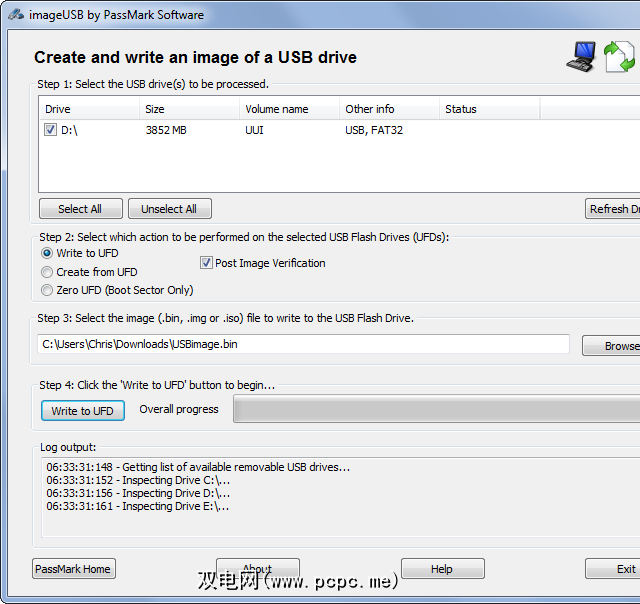640x604 pixels.
Task: Open the Help button
Action: coord(442,569)
